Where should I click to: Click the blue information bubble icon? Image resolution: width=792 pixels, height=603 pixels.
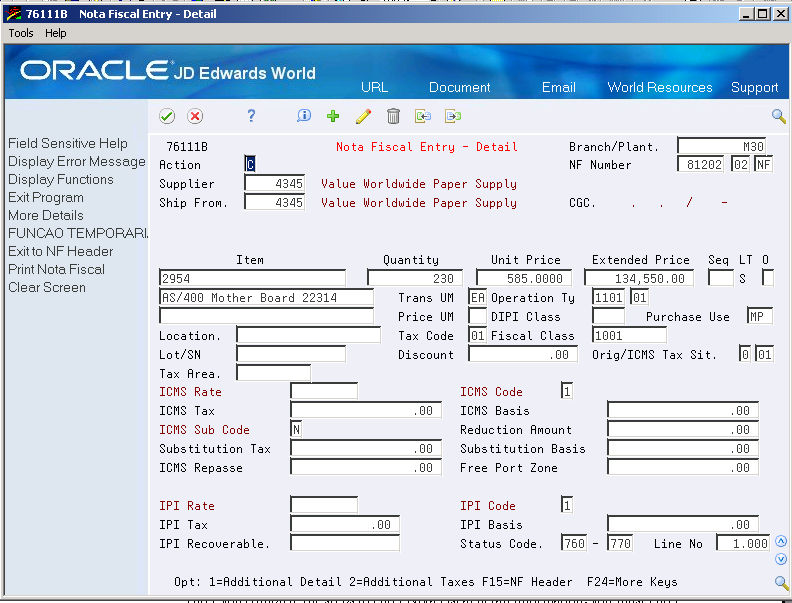pos(304,116)
